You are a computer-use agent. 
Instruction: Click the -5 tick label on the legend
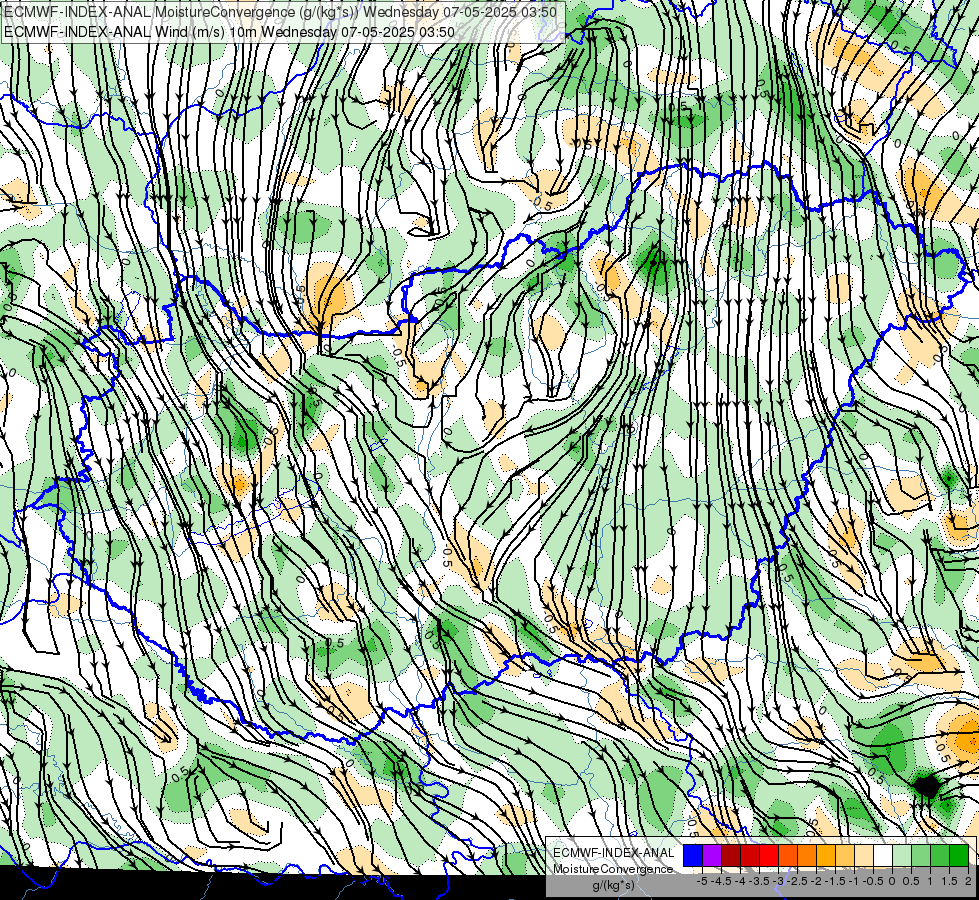702,881
